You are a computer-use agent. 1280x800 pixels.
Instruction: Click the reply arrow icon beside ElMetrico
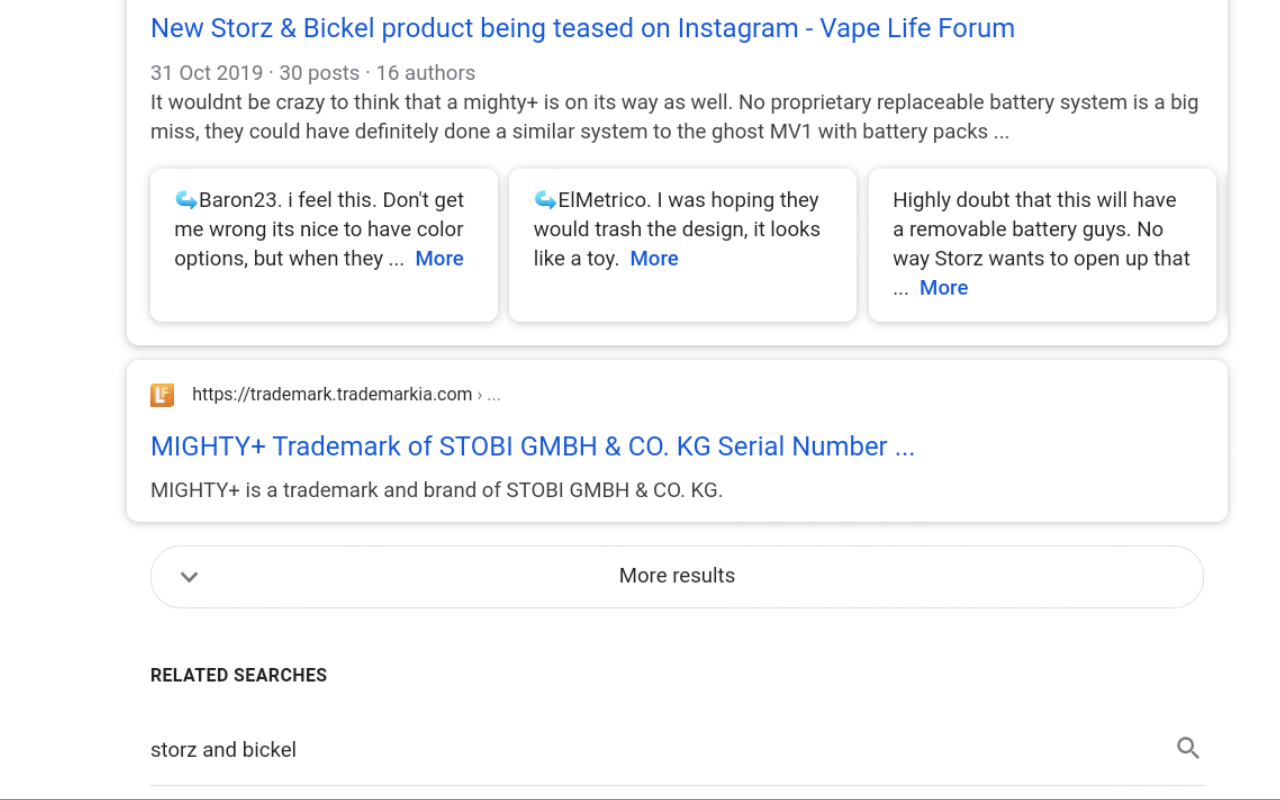point(545,200)
